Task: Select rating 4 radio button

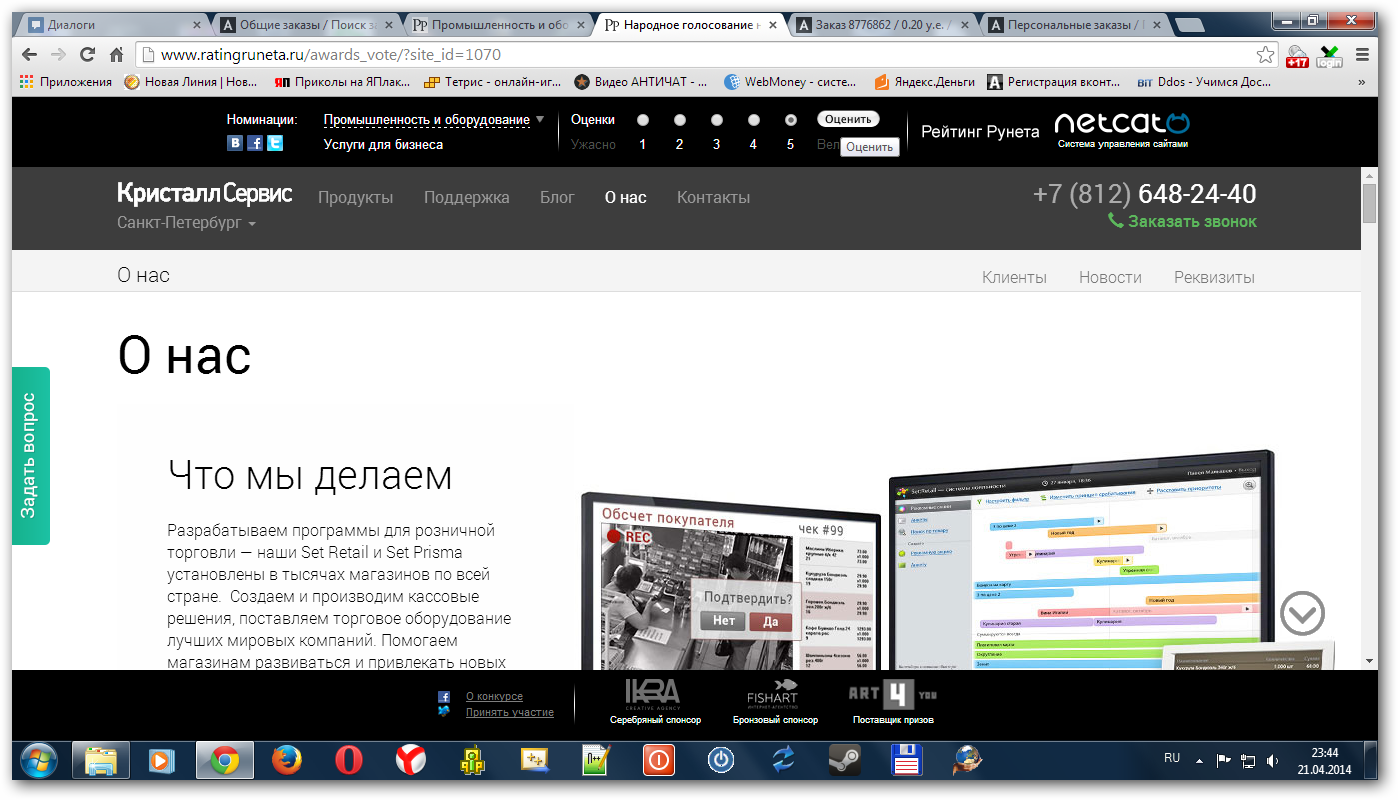Action: (754, 120)
